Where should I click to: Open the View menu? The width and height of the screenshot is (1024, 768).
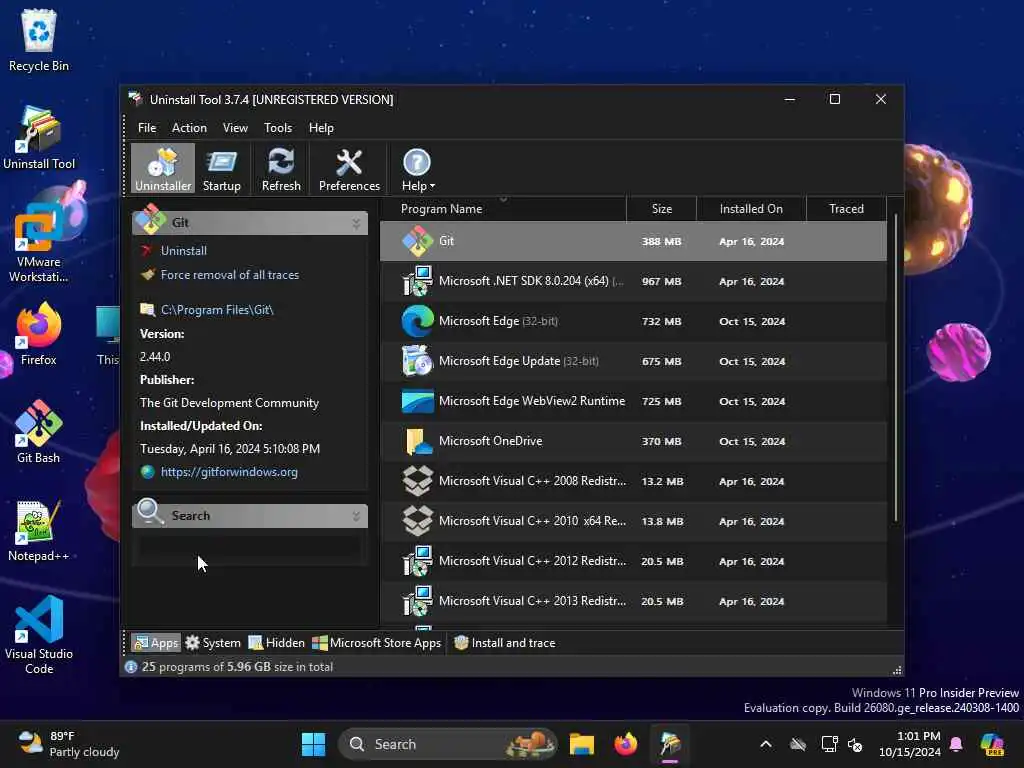(235, 128)
